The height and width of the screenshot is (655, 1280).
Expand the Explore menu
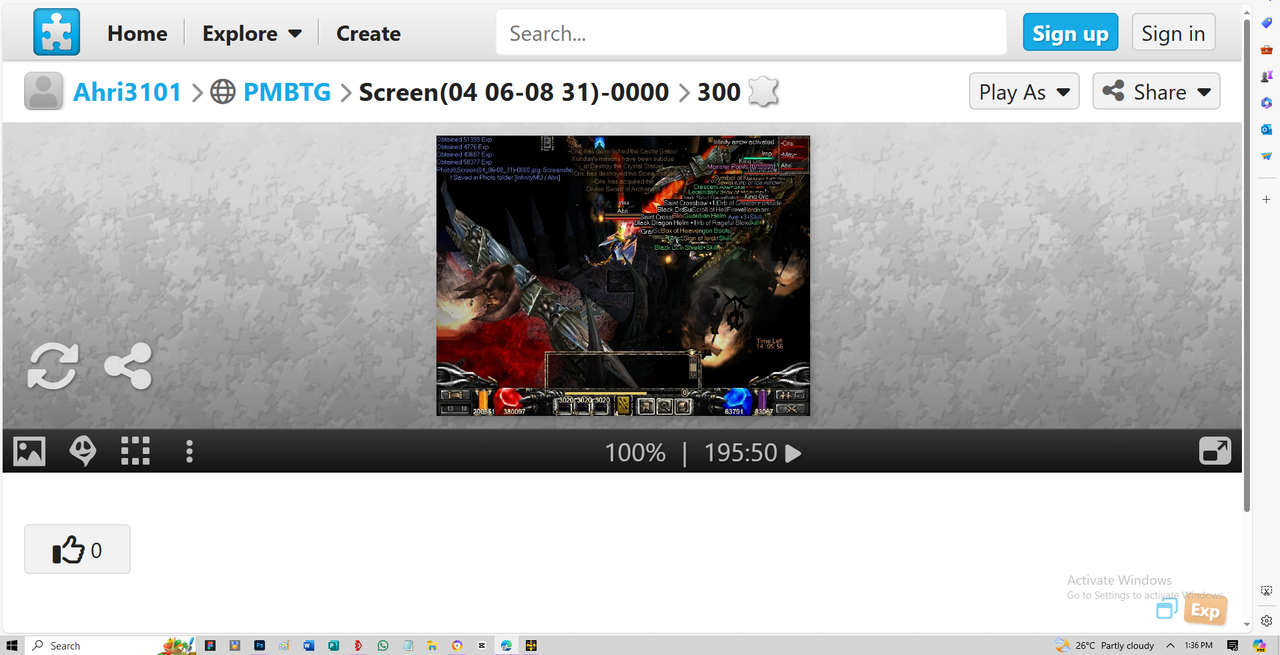click(x=252, y=33)
